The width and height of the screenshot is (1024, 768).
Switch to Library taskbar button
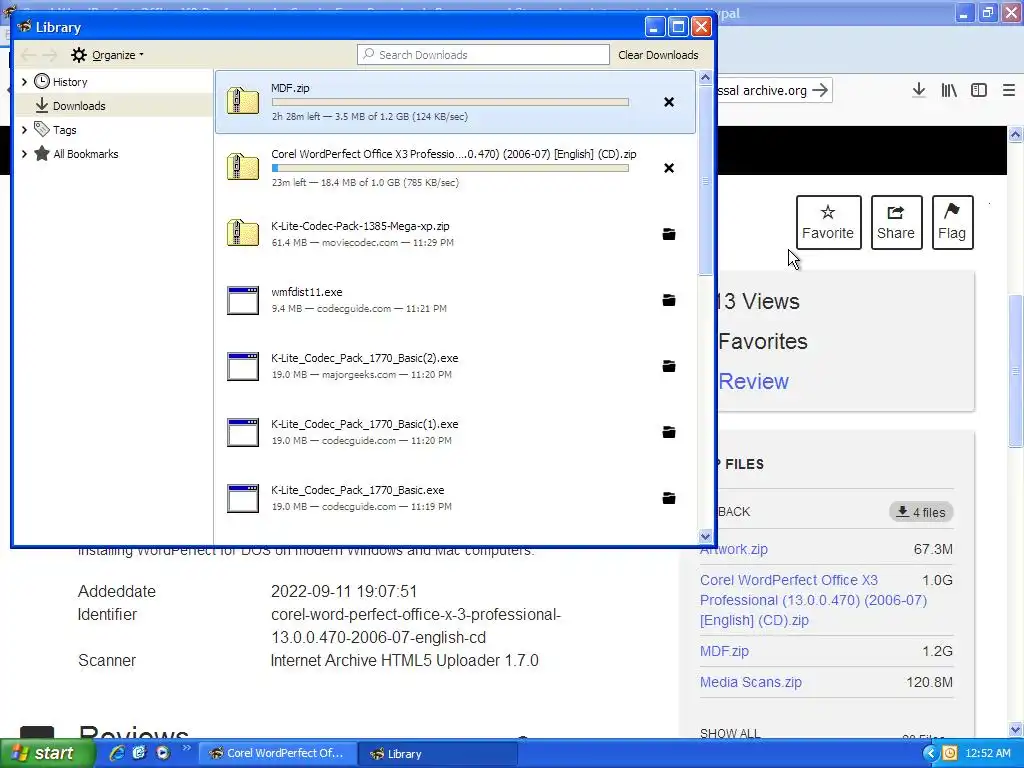[x=438, y=754]
